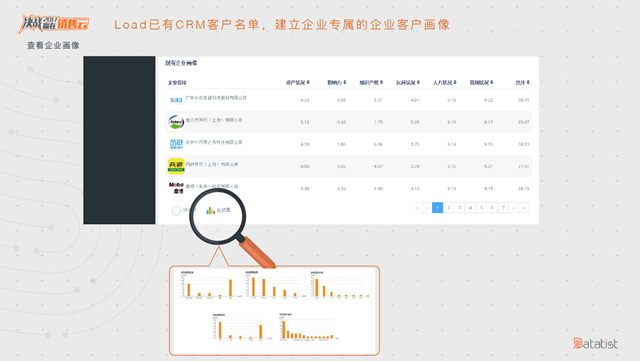Go to page 2 in pagination

449,207
